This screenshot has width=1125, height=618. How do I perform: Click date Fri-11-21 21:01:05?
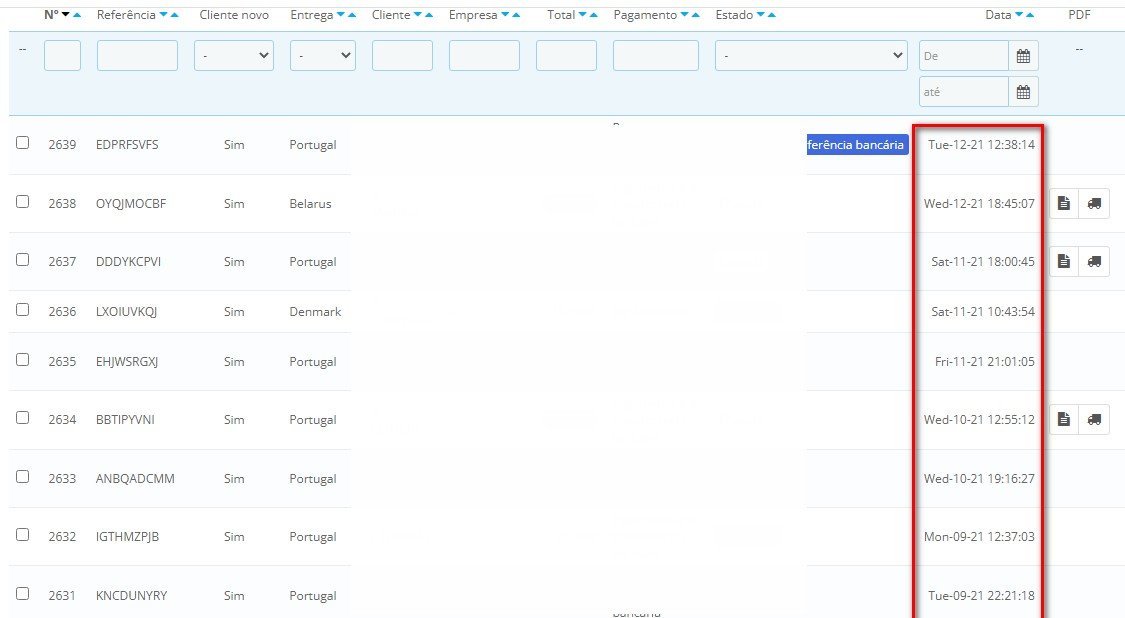coord(985,362)
